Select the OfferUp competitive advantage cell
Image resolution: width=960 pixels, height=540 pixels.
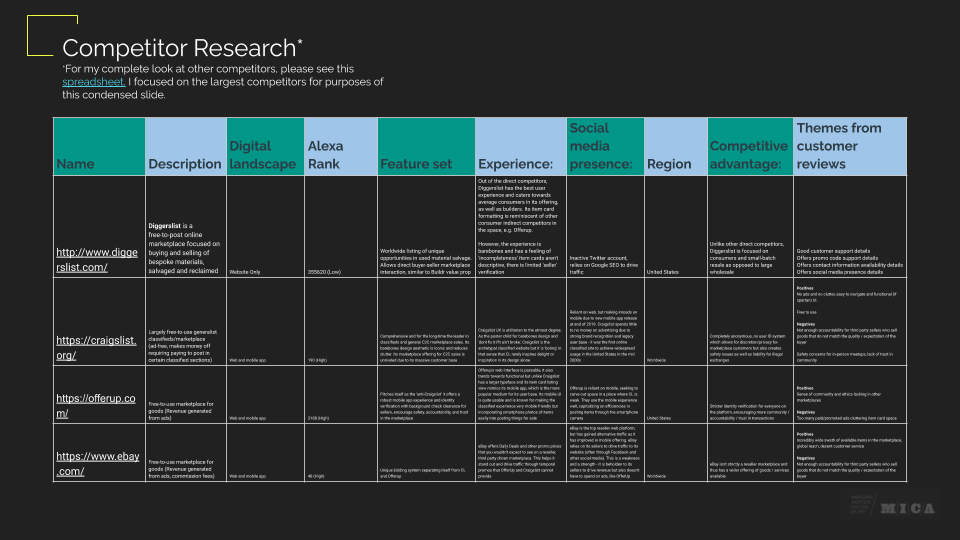751,395
